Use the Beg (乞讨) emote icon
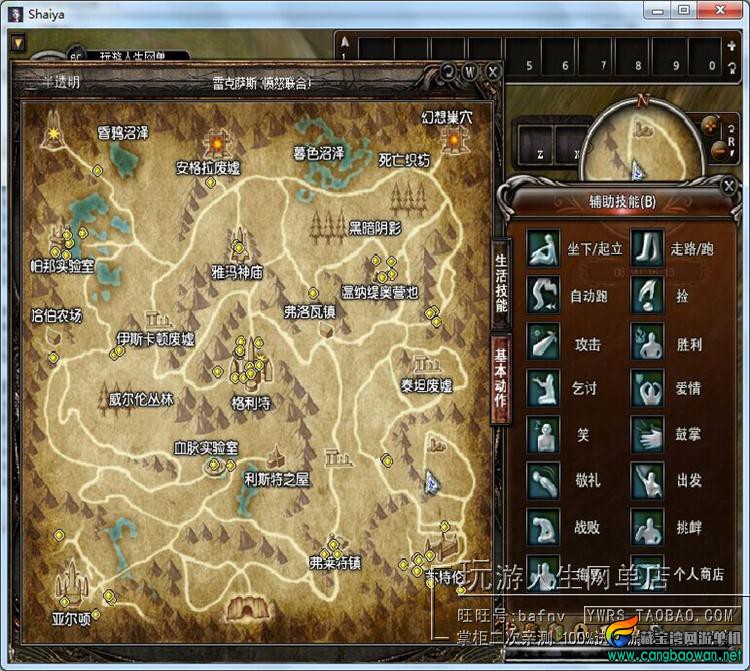 pos(543,388)
